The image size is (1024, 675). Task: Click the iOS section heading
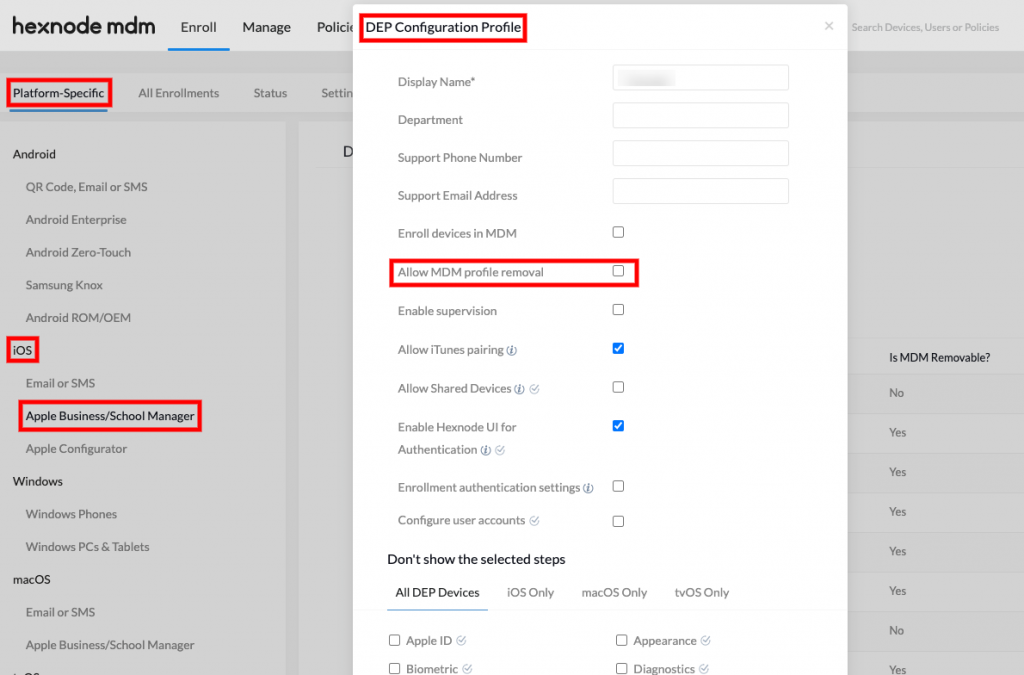(x=22, y=351)
